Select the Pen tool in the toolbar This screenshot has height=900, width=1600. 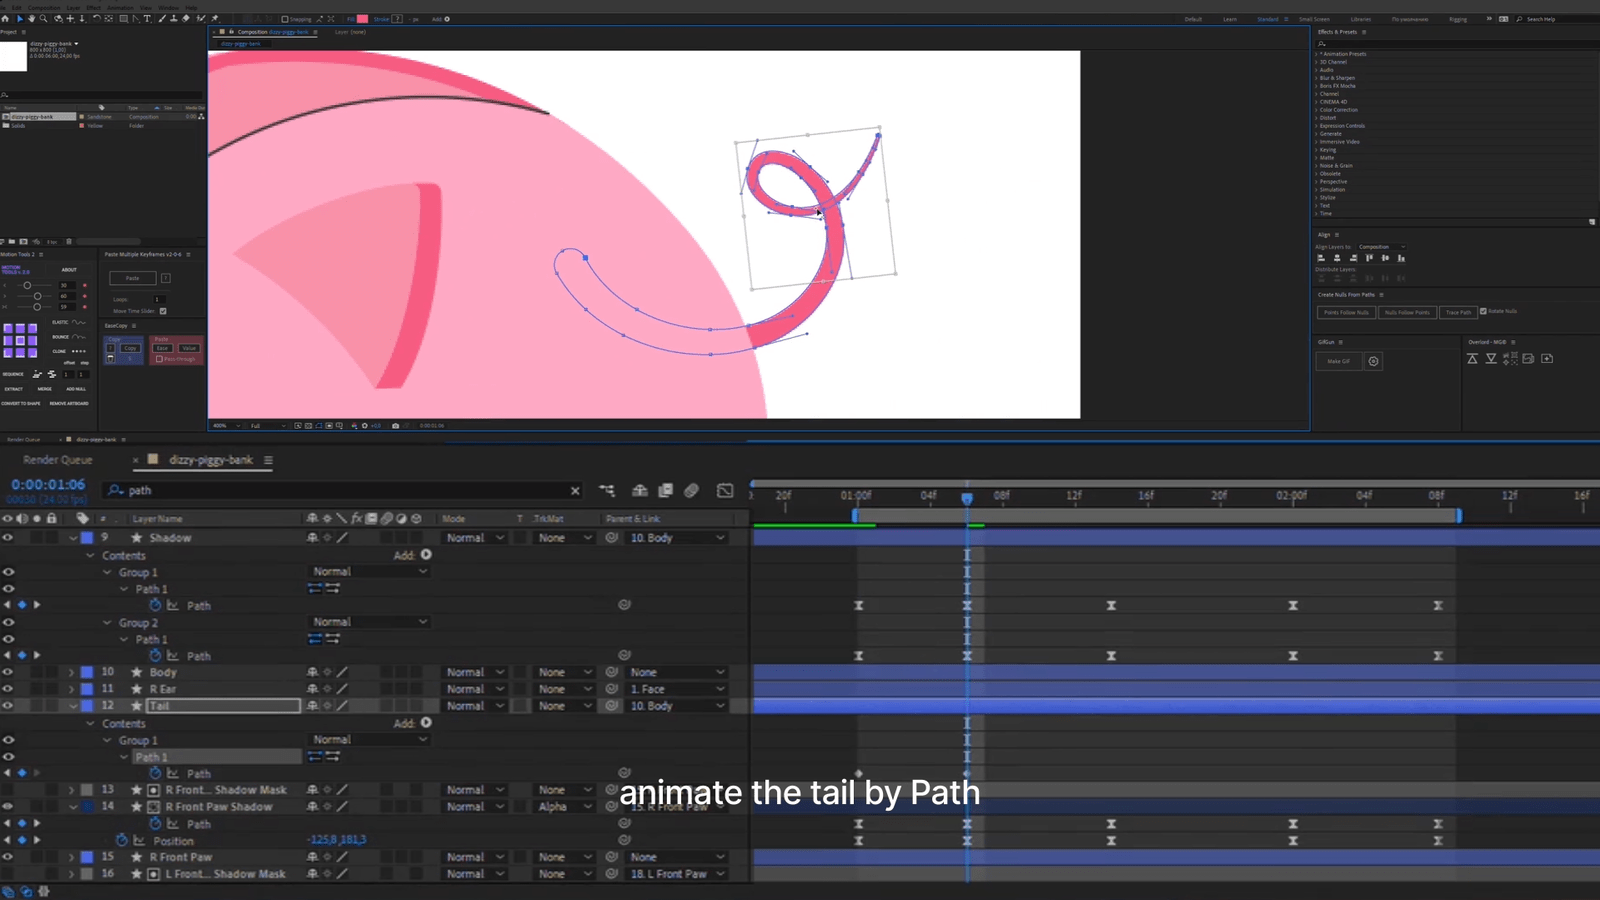tap(136, 19)
